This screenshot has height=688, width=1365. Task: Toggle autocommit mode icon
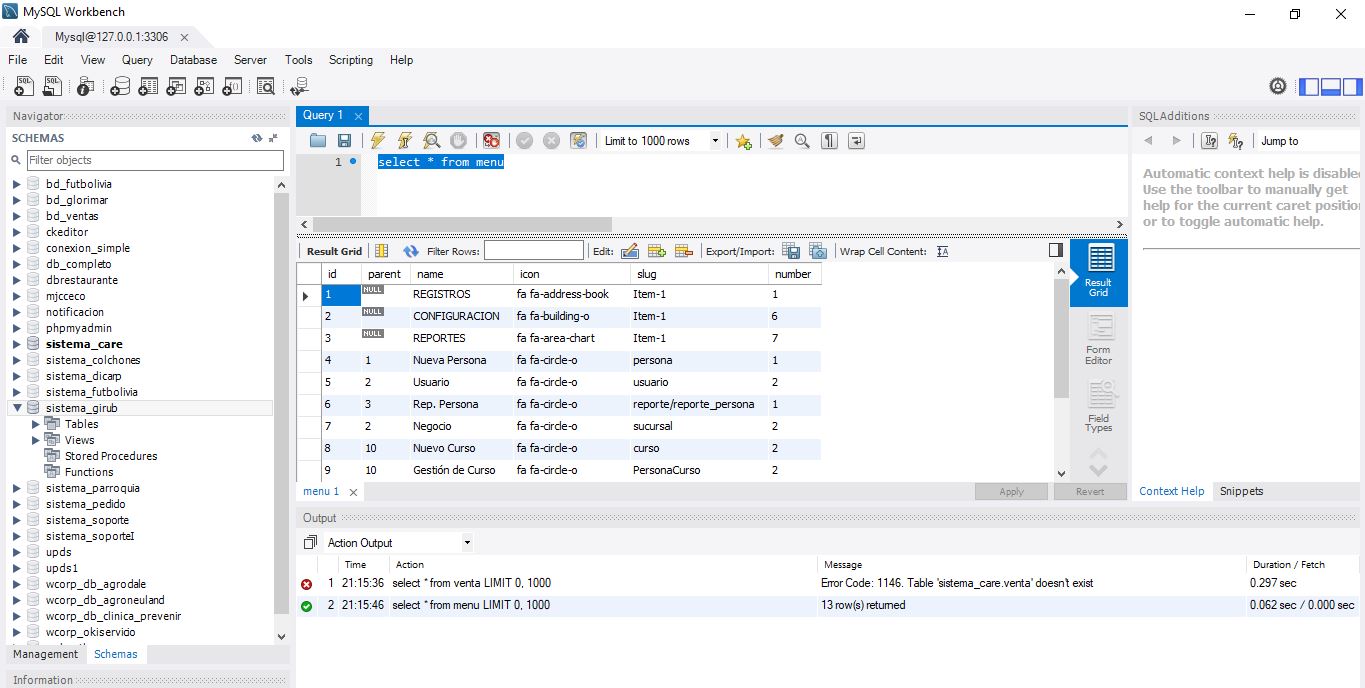tap(578, 141)
